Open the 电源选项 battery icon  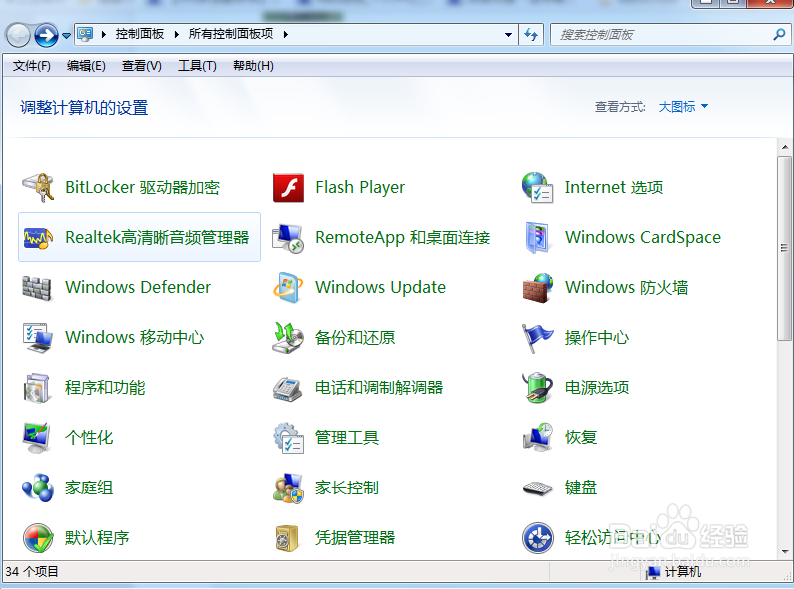point(537,388)
